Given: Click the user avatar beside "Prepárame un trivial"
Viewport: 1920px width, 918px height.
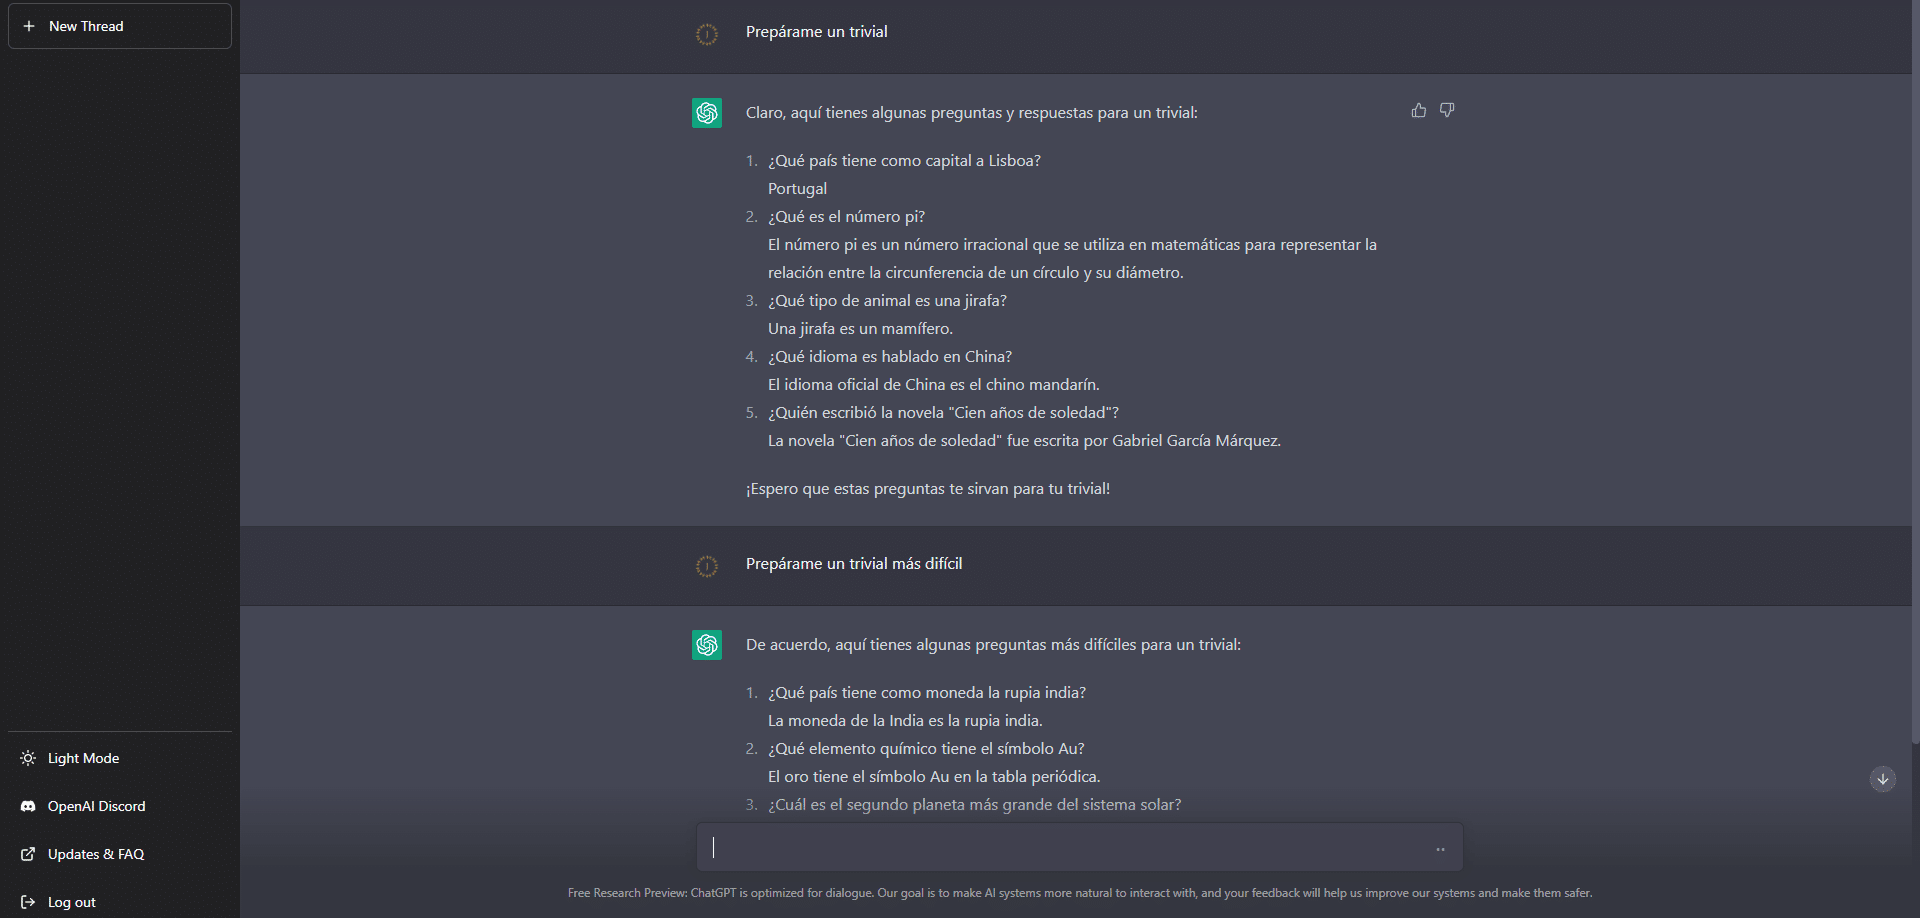Looking at the screenshot, I should (707, 35).
